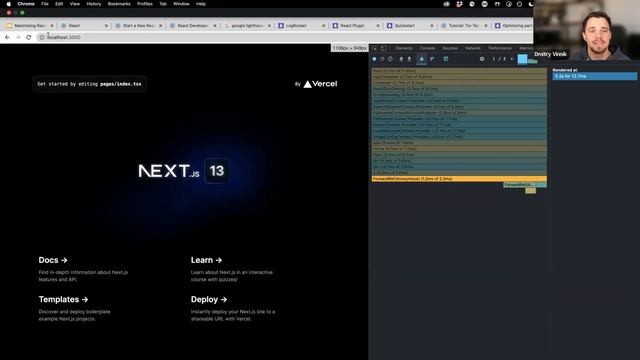Open the History menu

94,4
